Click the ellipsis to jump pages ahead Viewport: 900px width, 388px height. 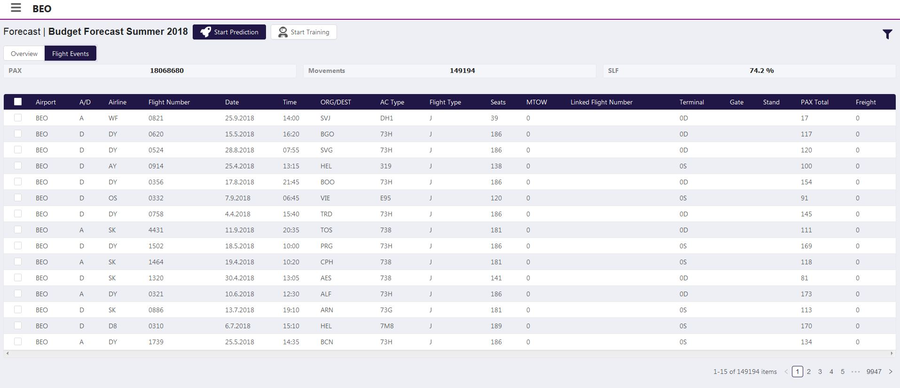[856, 371]
